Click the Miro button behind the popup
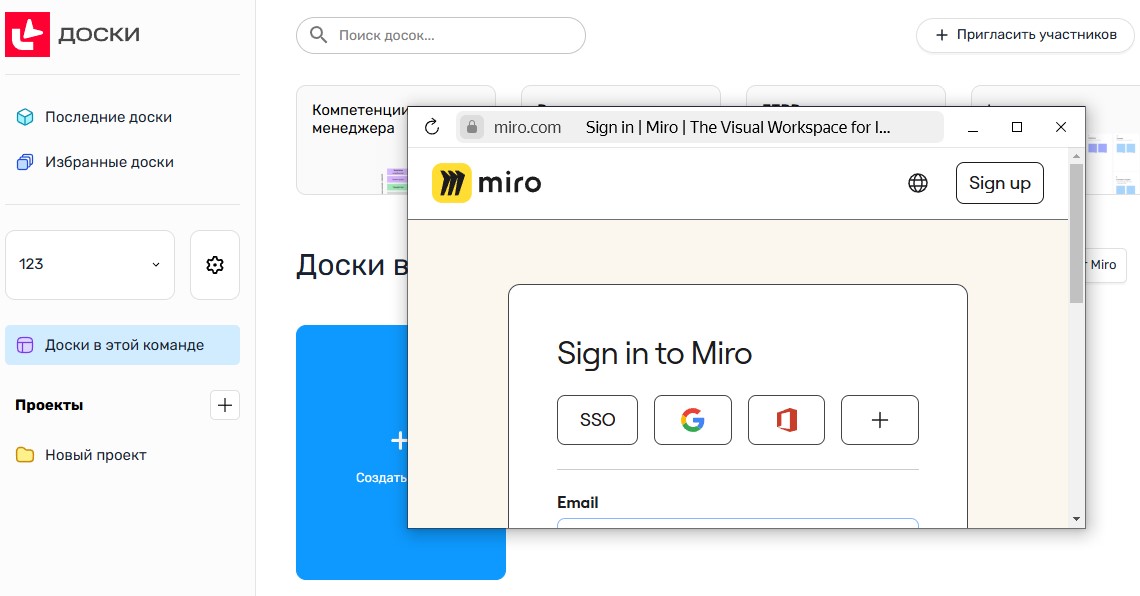Viewport: 1140px width, 596px height. [x=1106, y=265]
